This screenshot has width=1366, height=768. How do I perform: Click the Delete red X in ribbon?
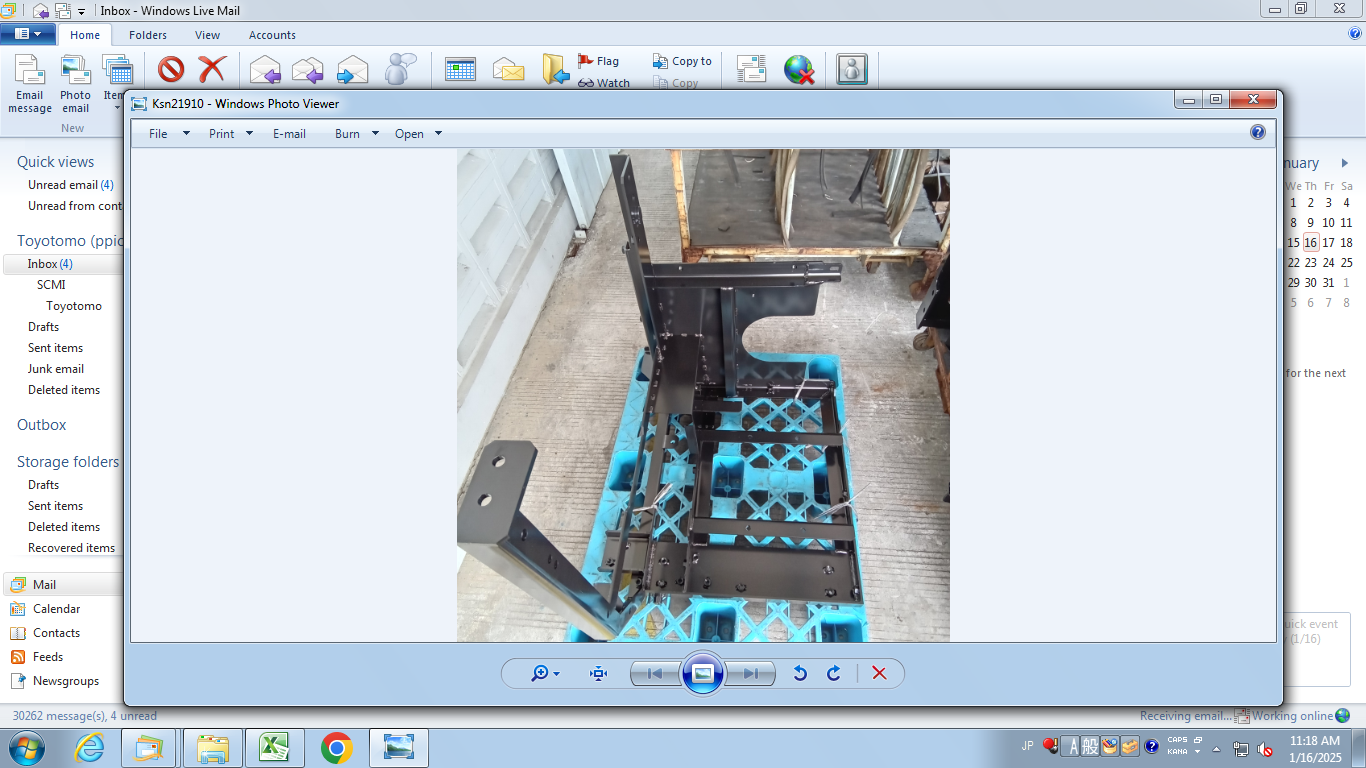(x=212, y=69)
